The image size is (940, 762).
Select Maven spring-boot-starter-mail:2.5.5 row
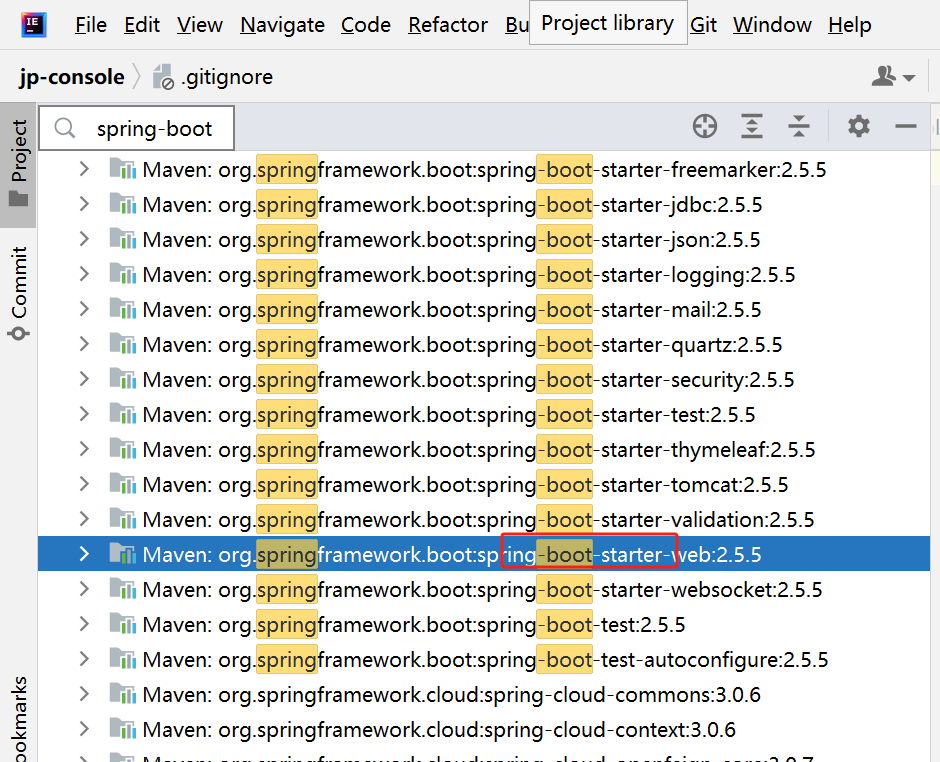(x=484, y=309)
